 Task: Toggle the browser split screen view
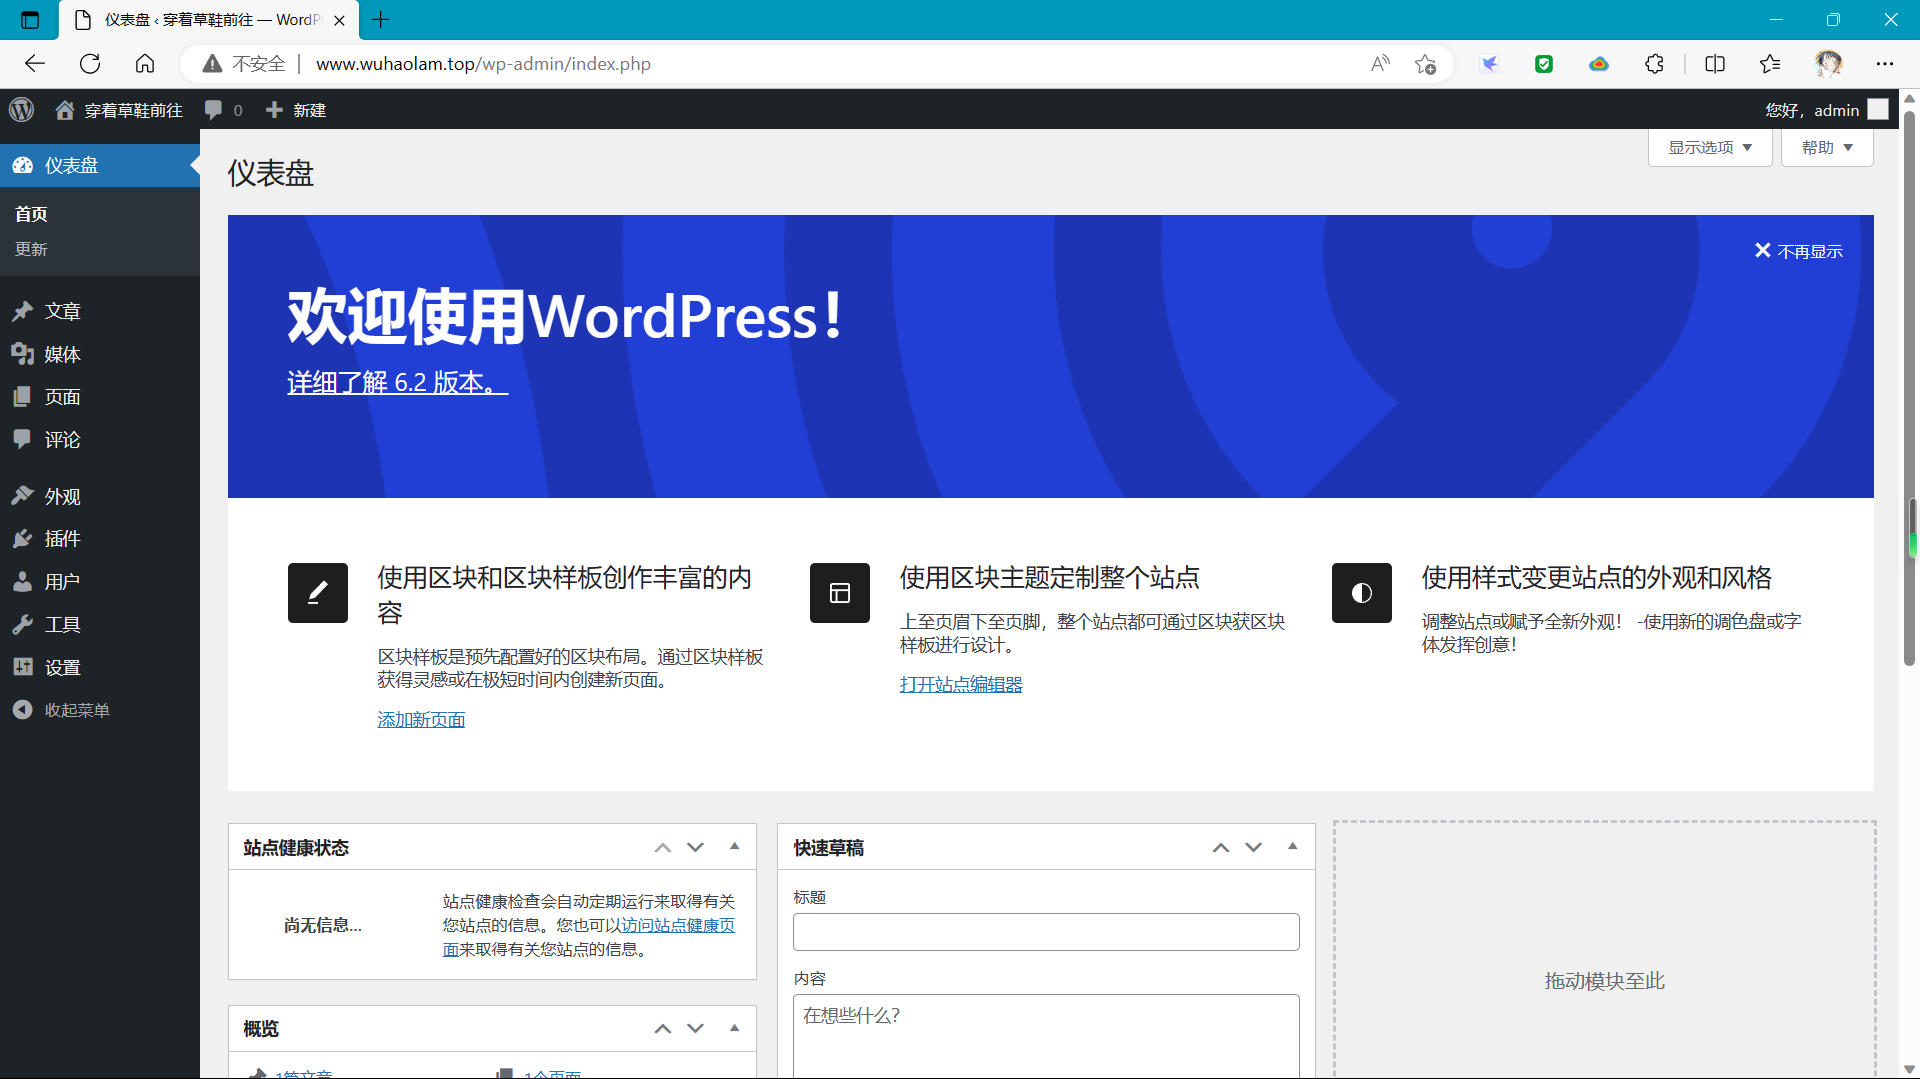pos(1715,64)
